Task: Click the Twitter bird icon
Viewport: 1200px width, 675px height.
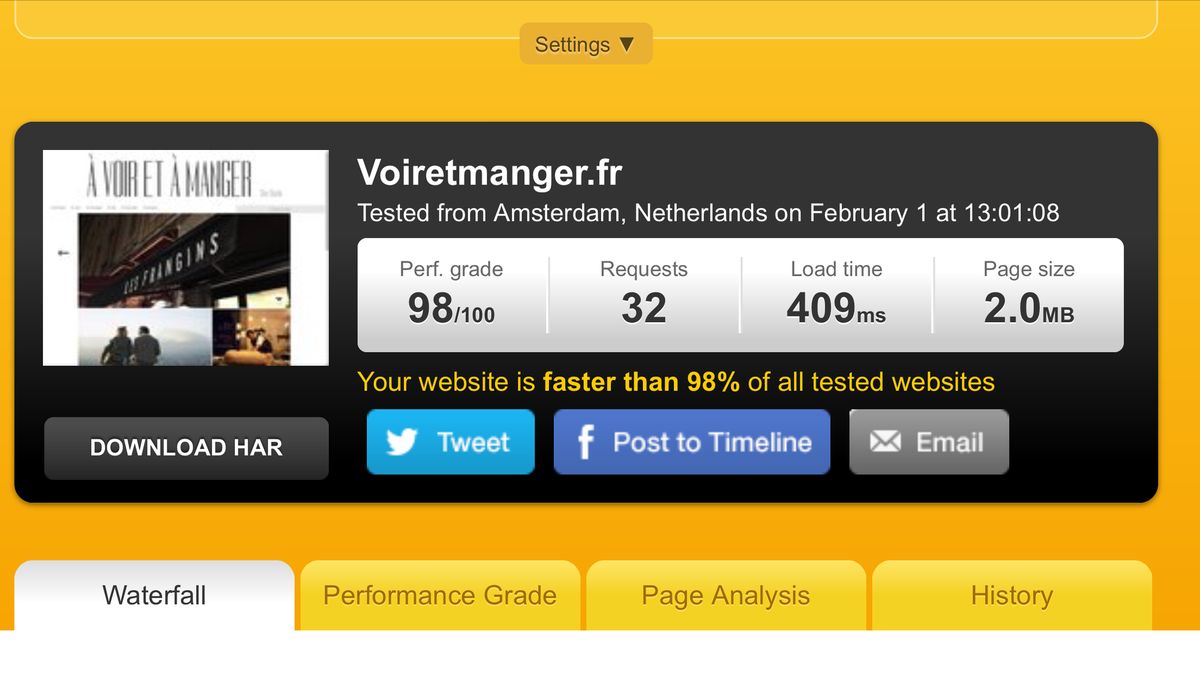Action: [x=401, y=442]
